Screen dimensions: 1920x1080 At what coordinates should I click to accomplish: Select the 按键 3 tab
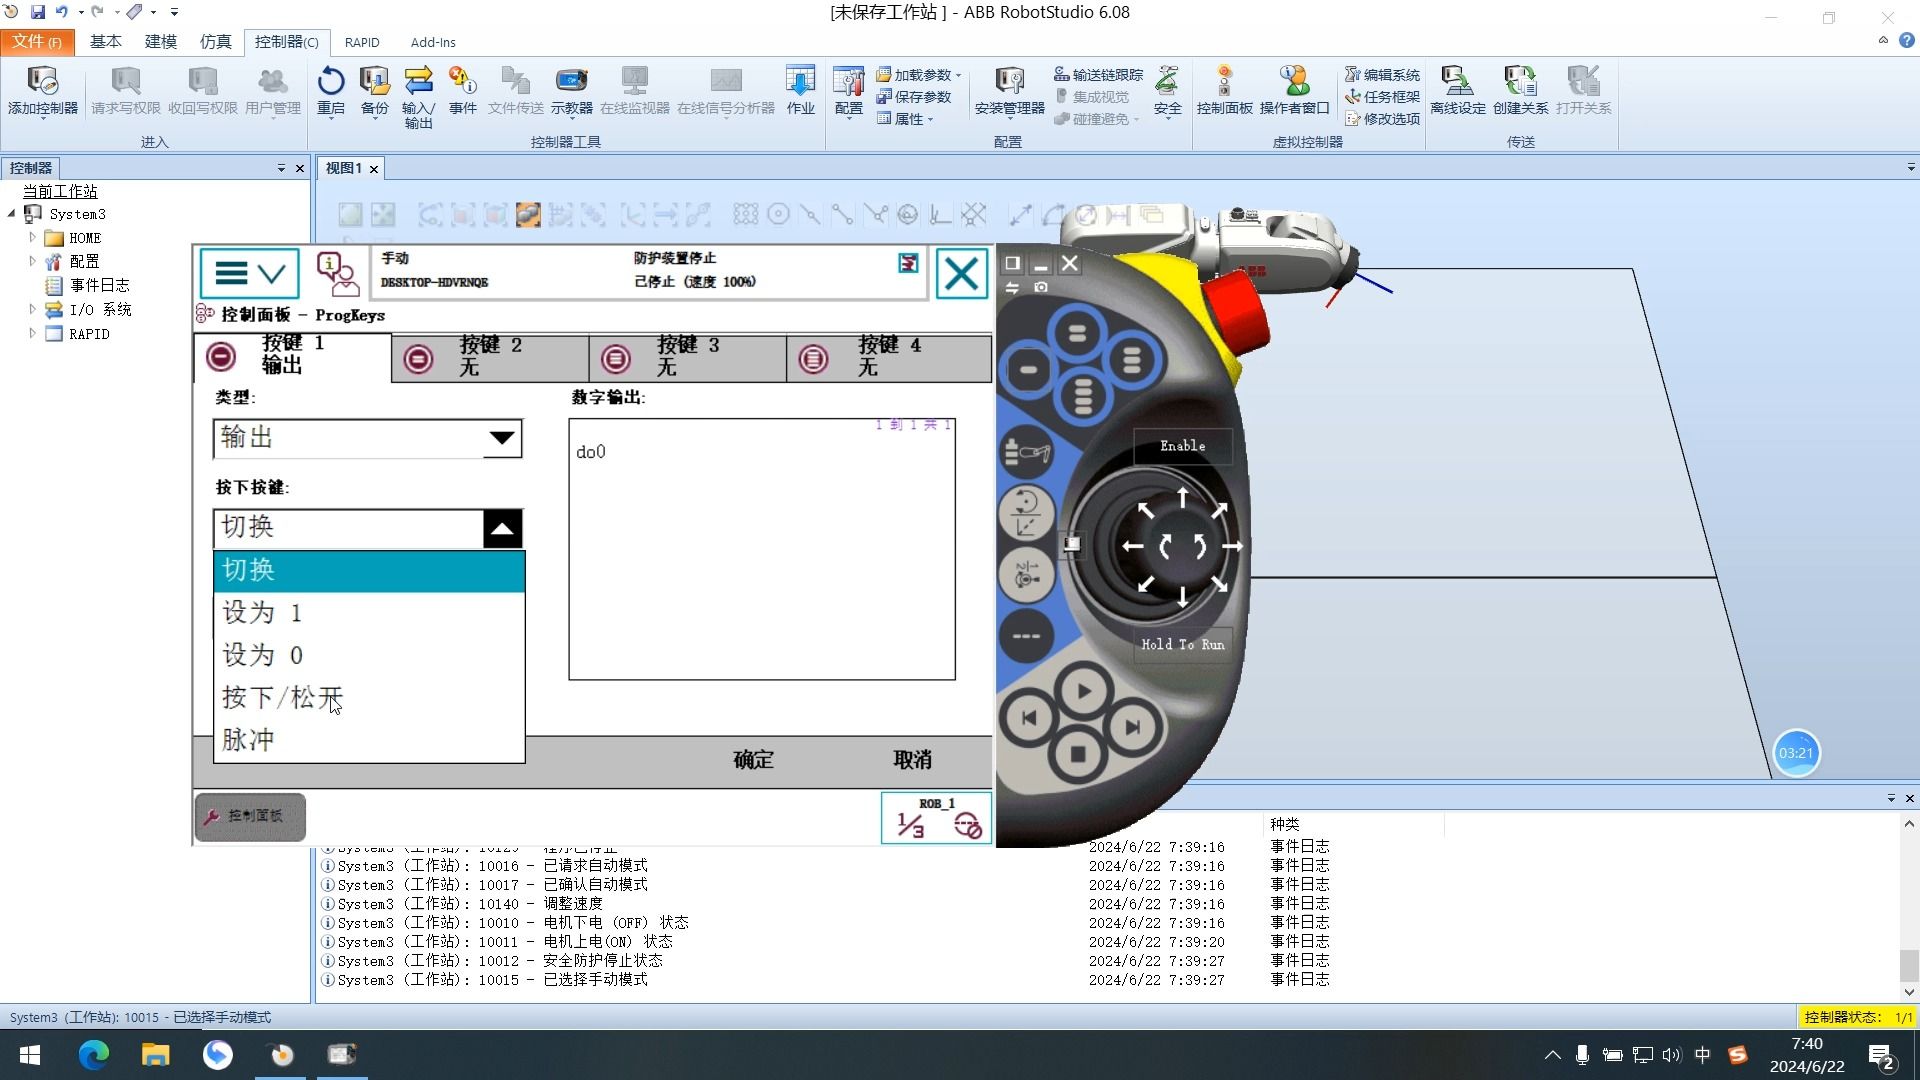(x=688, y=357)
